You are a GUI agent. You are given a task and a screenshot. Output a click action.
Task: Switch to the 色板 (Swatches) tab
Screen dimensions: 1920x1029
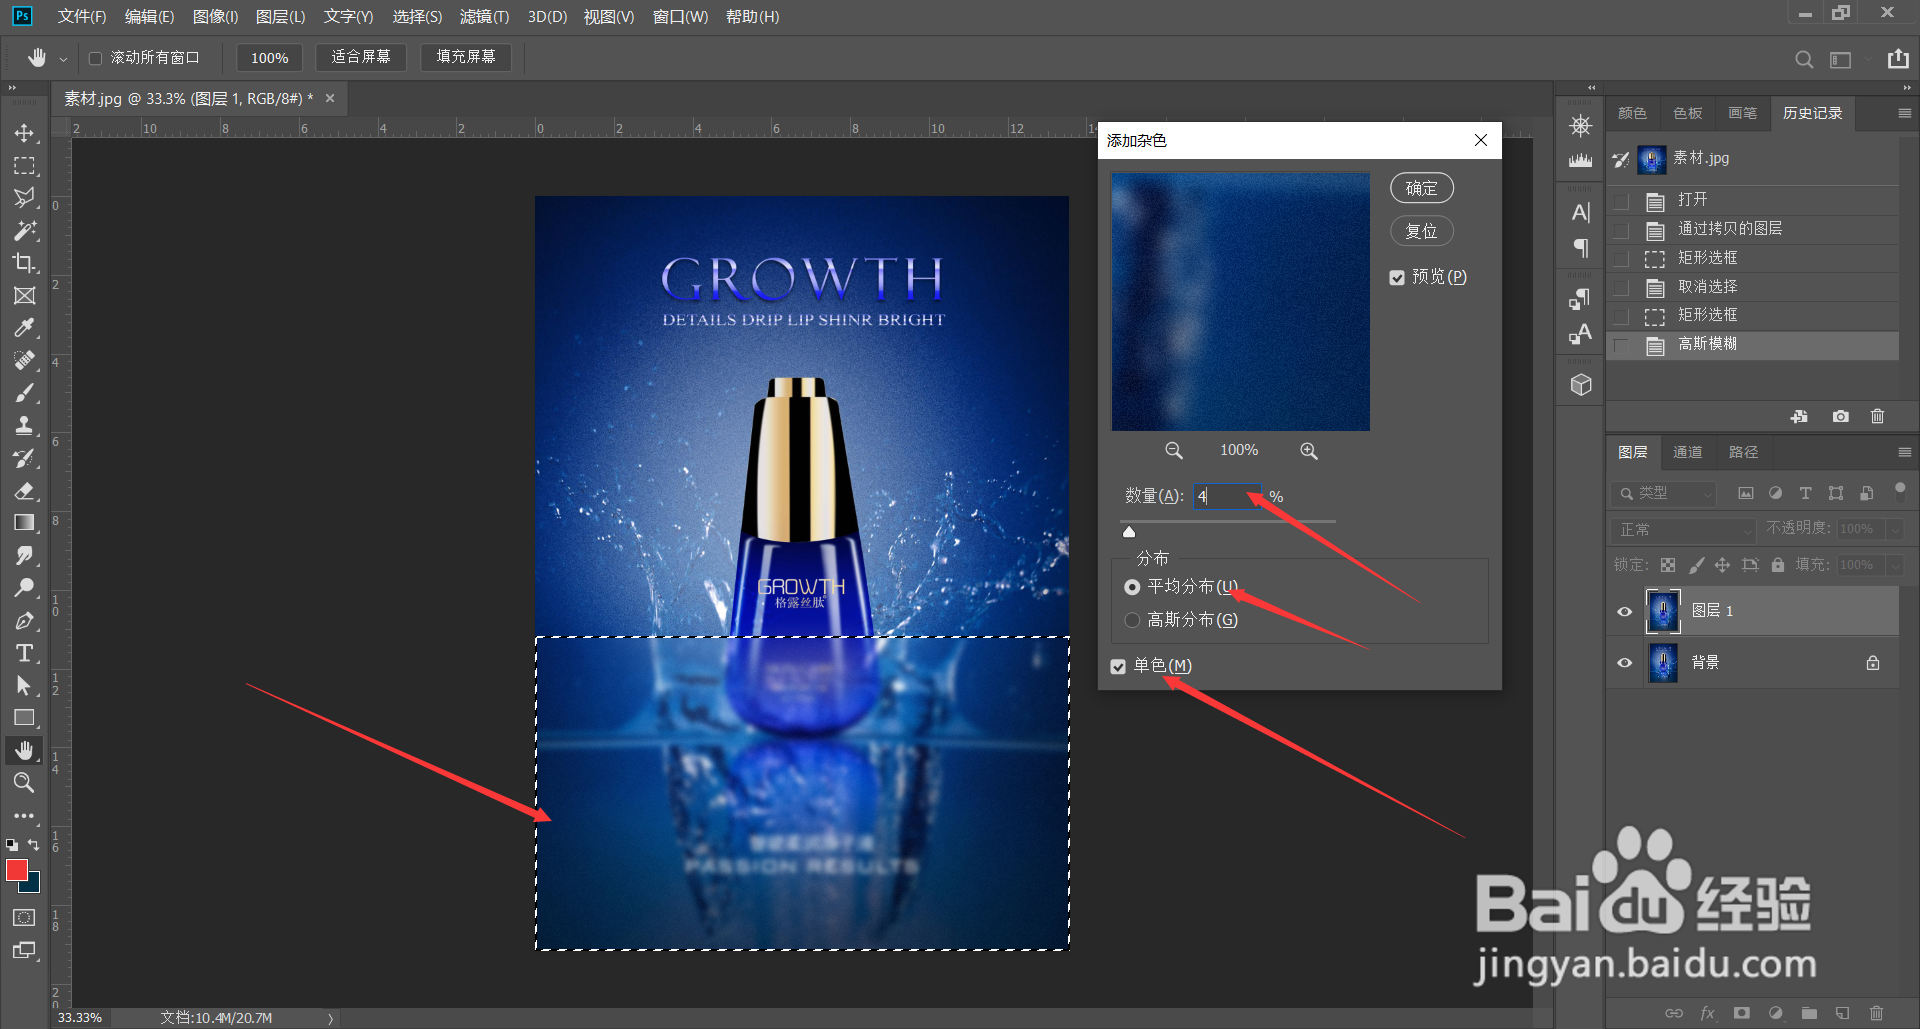coord(1688,114)
